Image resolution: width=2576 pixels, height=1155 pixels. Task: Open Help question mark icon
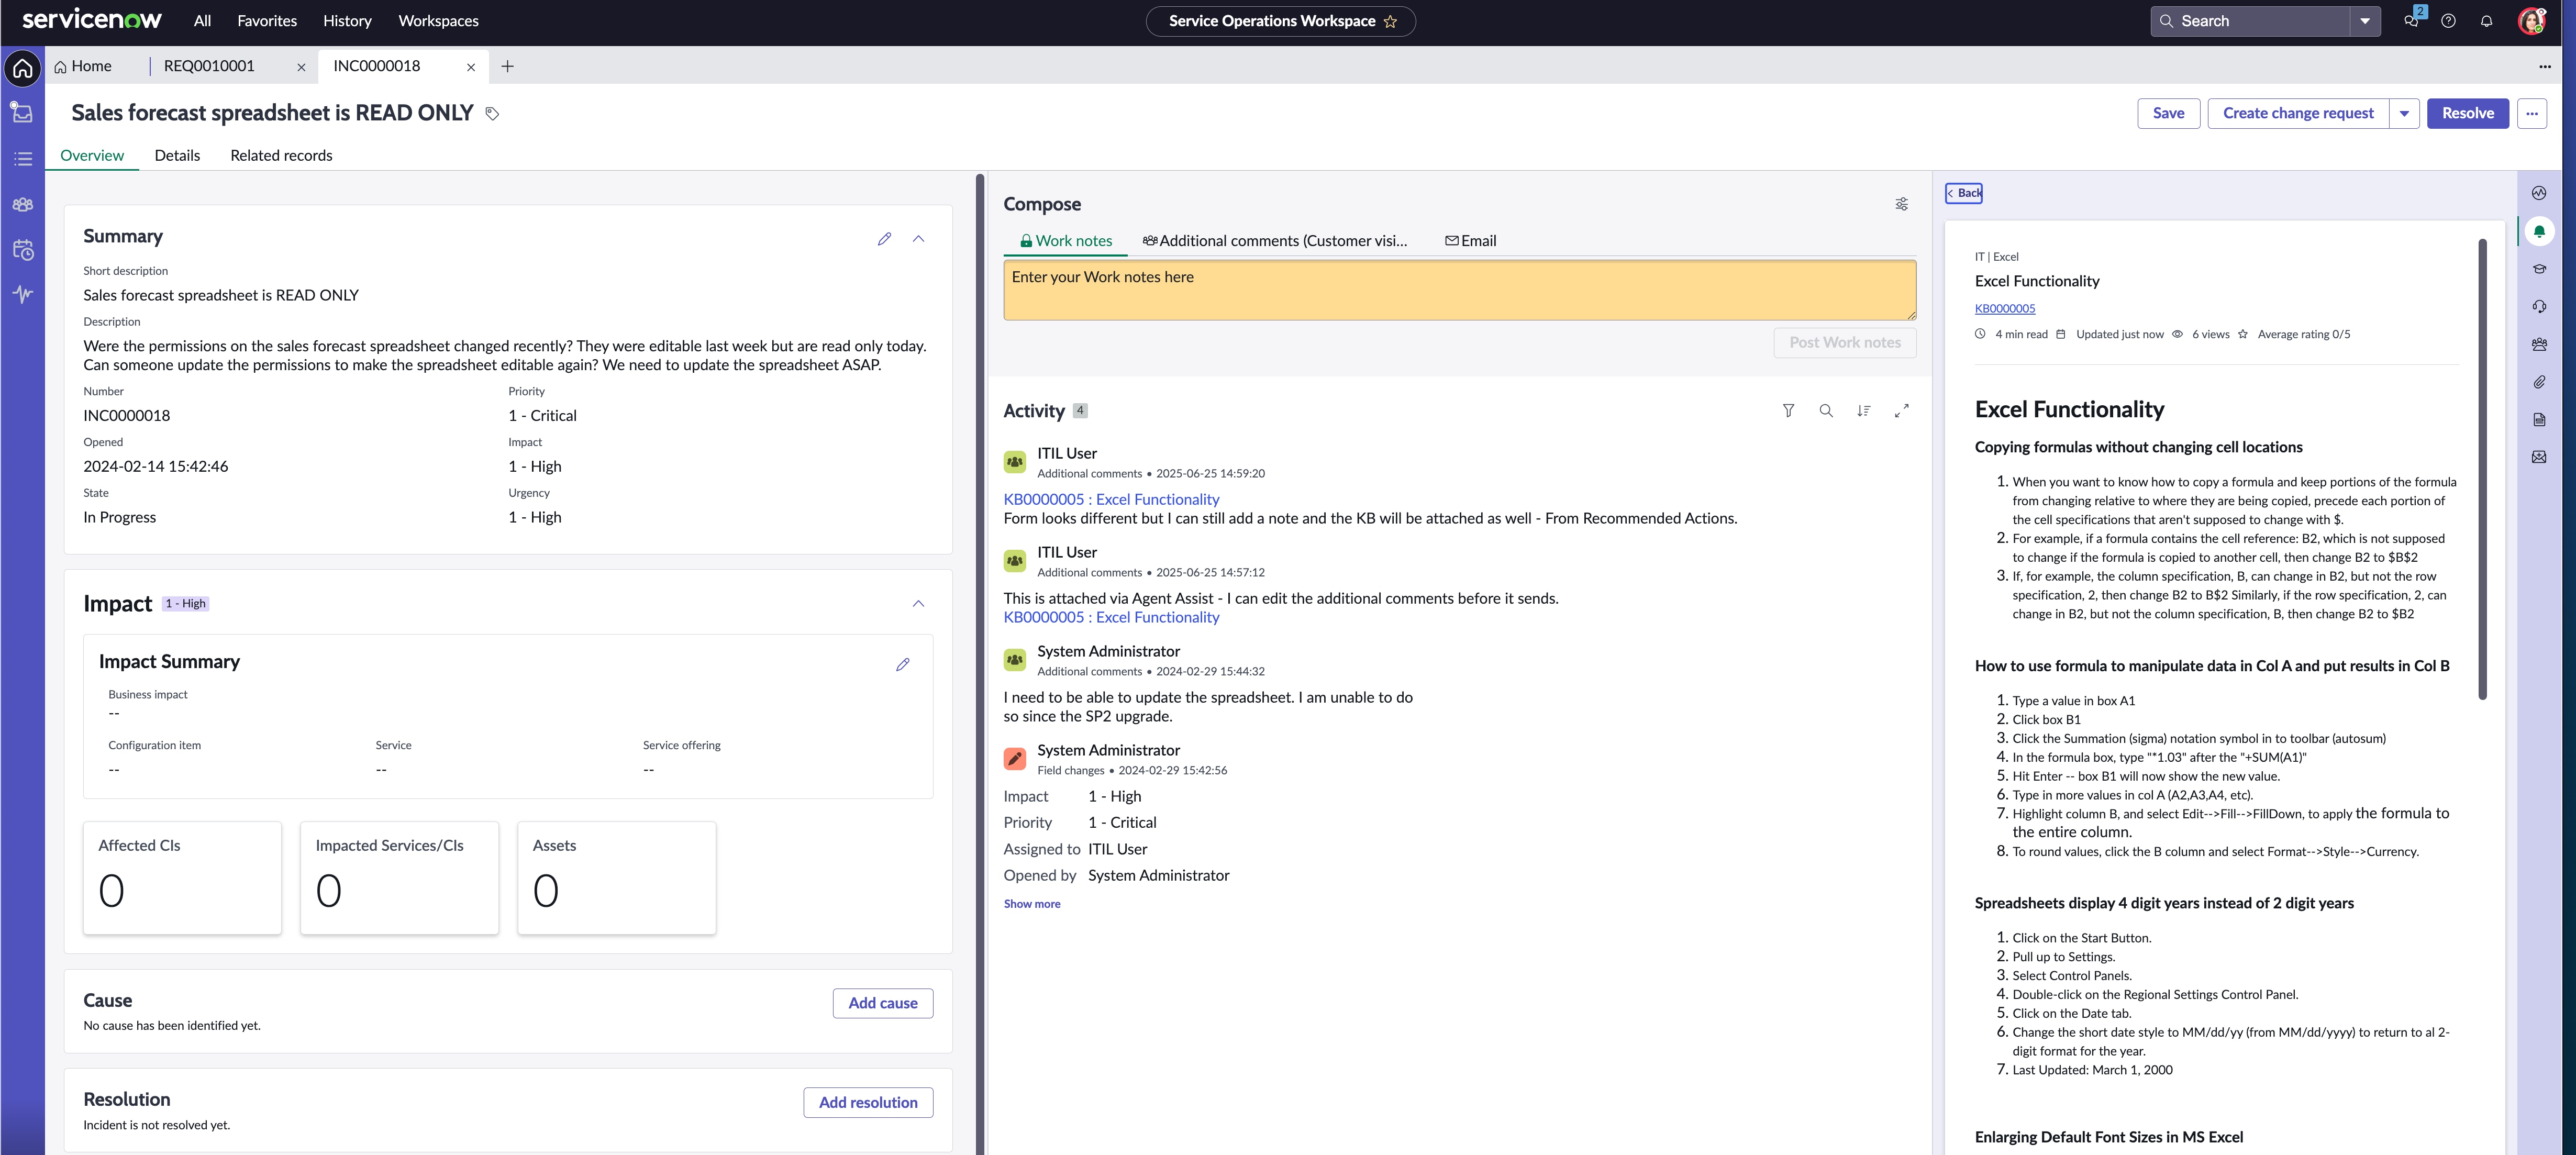coord(2448,21)
